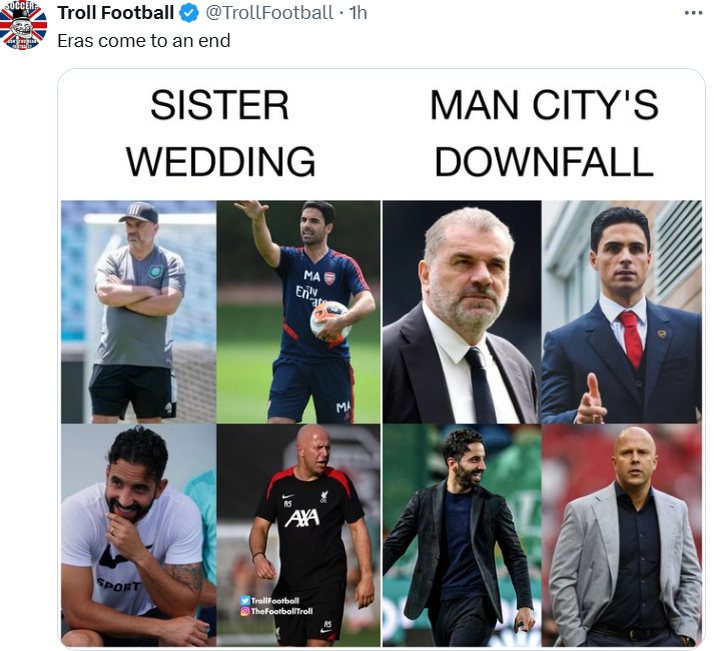Open photo of man pointing in training kit
Image resolution: width=714 pixels, height=651 pixels.
298,311
